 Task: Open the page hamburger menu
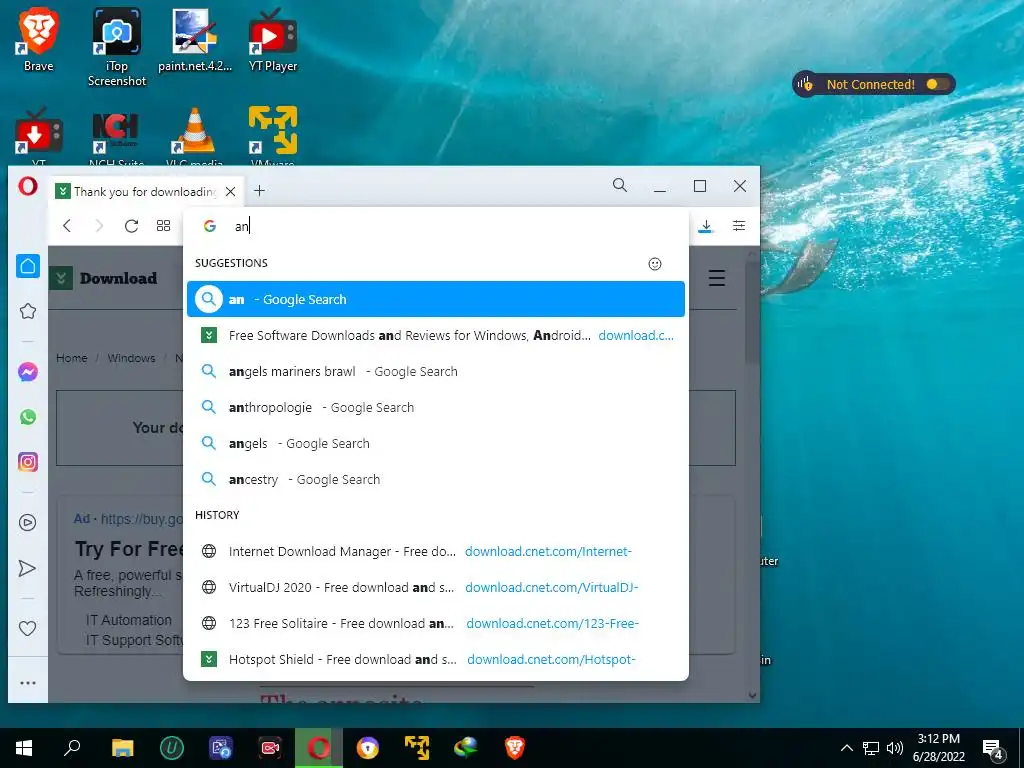(x=717, y=278)
